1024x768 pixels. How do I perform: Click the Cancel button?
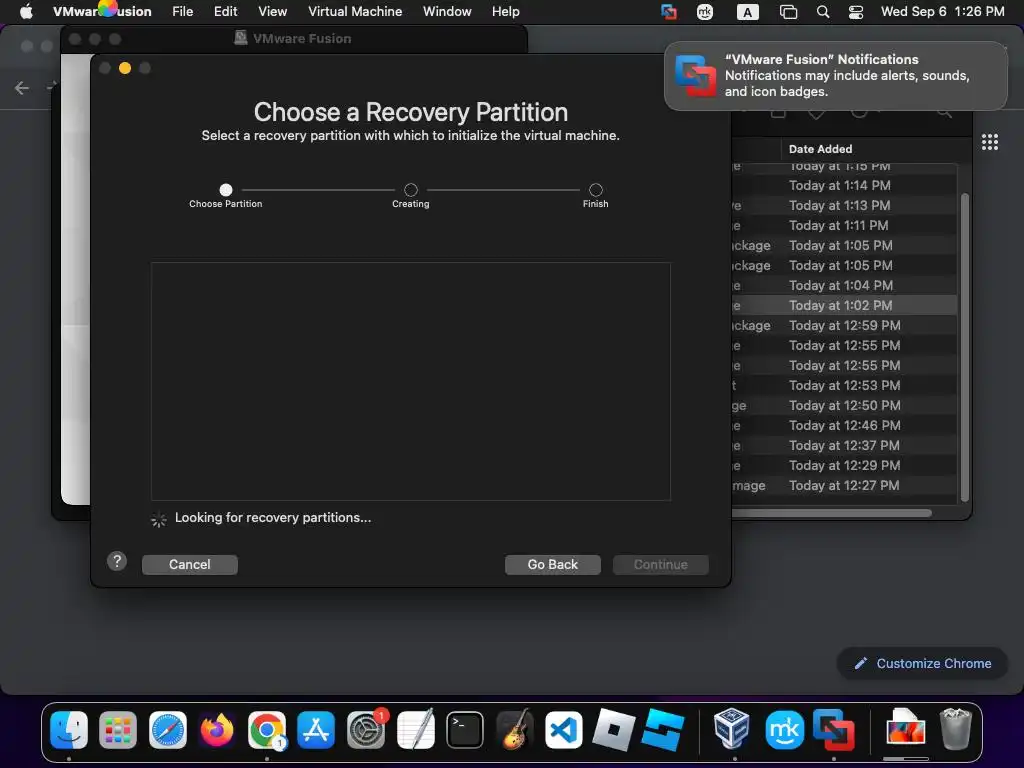tap(189, 564)
